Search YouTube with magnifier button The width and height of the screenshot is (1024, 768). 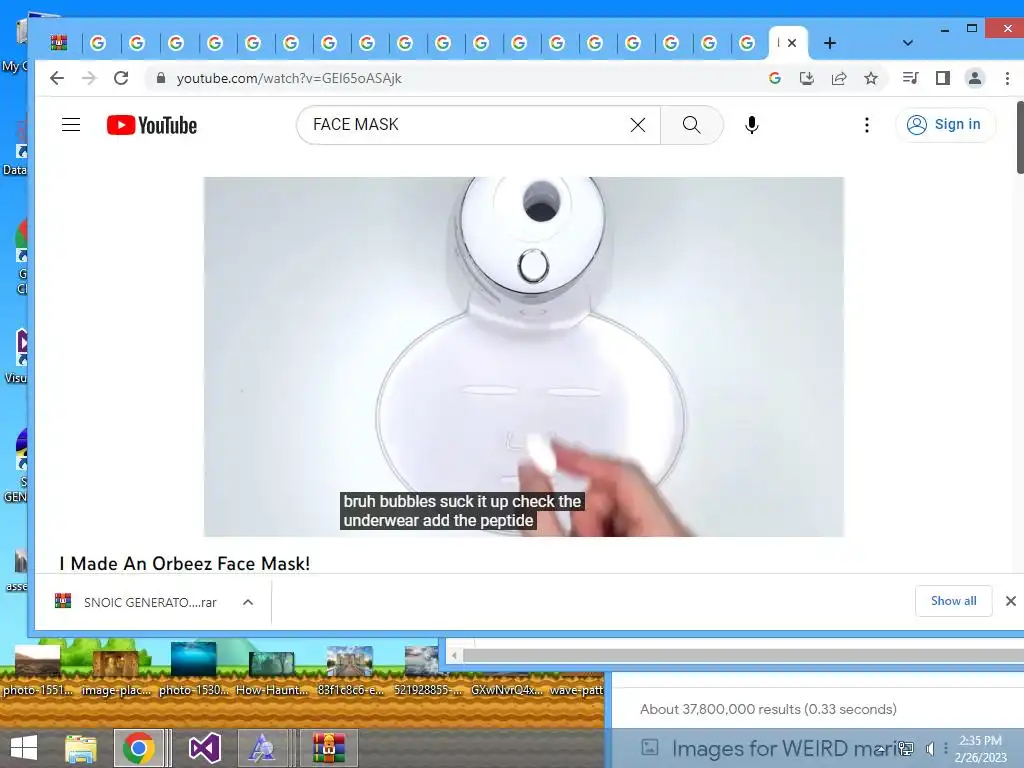[692, 125]
